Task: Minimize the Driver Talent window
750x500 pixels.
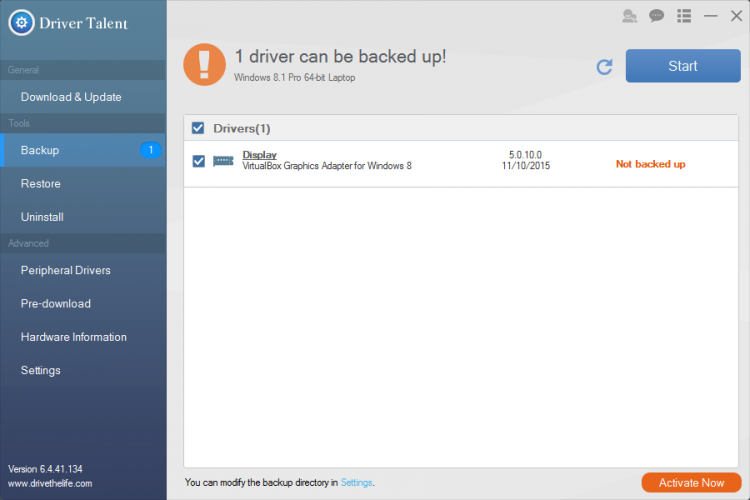Action: 711,16
